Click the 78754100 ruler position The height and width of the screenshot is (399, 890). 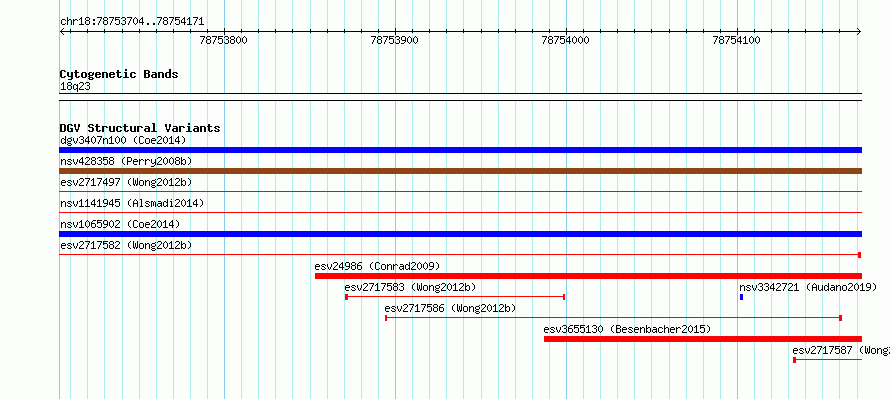coord(737,40)
